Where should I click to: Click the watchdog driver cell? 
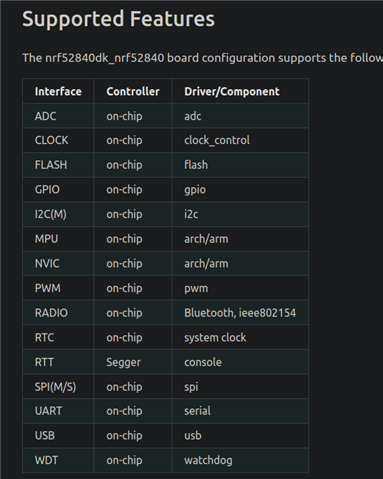pos(240,460)
